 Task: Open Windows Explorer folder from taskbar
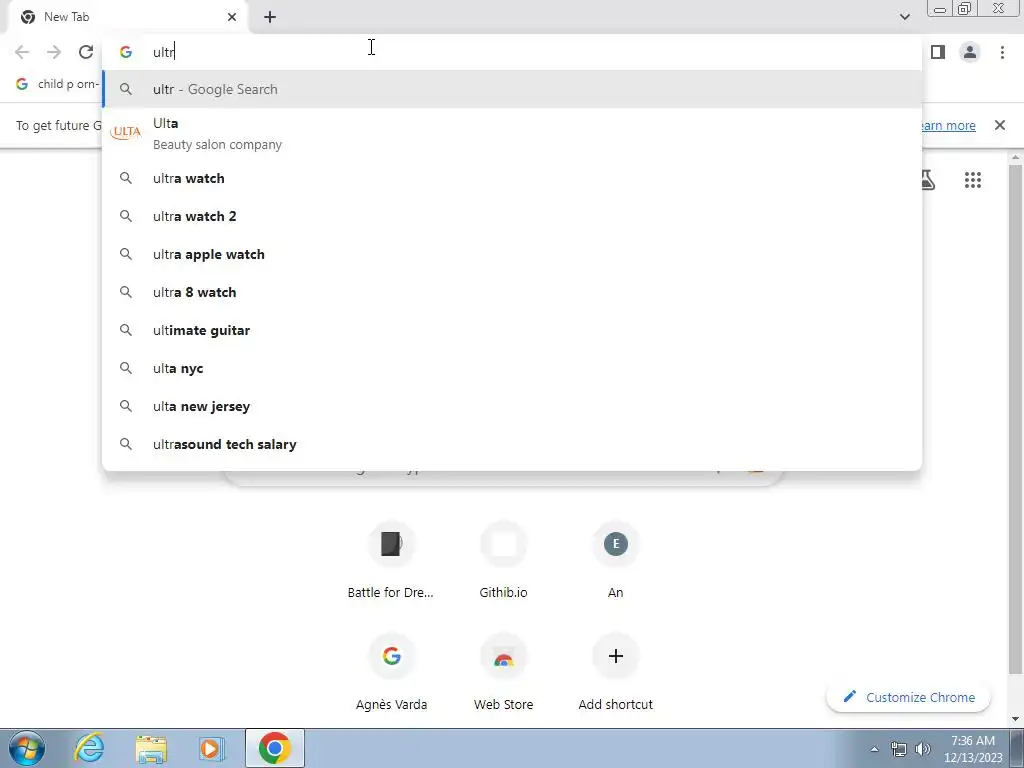(151, 748)
